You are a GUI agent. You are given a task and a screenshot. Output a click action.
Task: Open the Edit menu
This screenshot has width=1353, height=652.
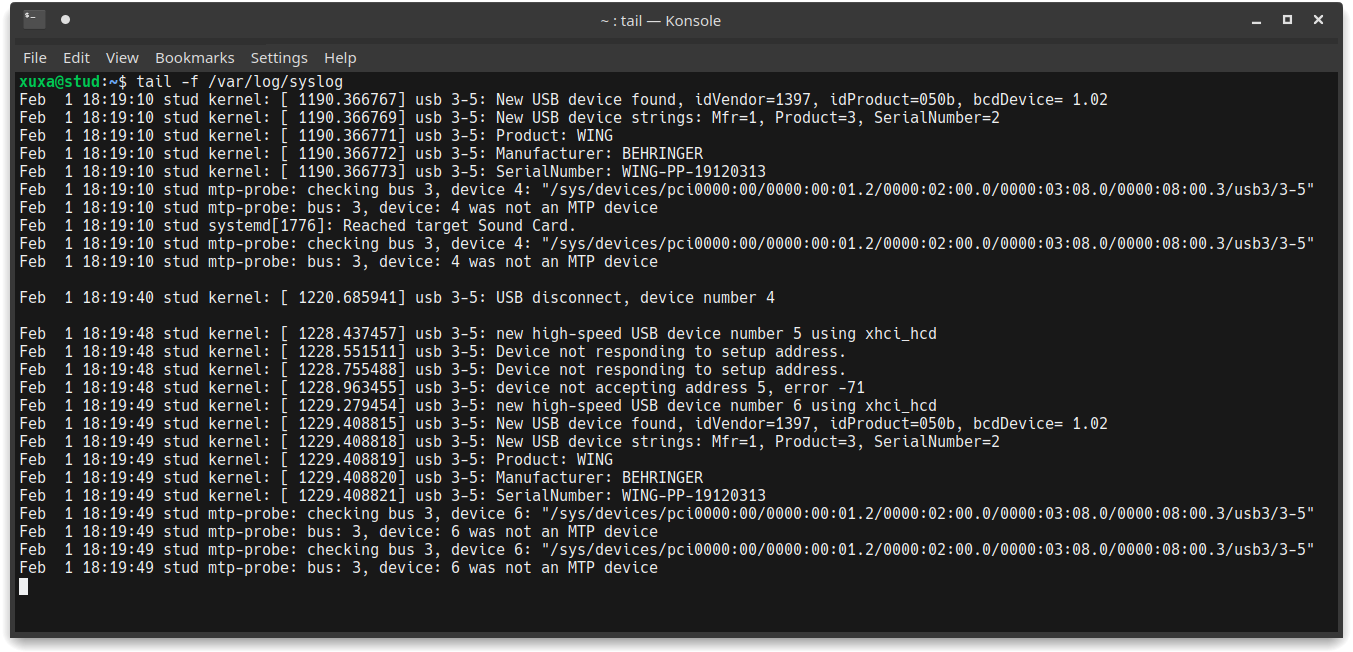point(76,58)
